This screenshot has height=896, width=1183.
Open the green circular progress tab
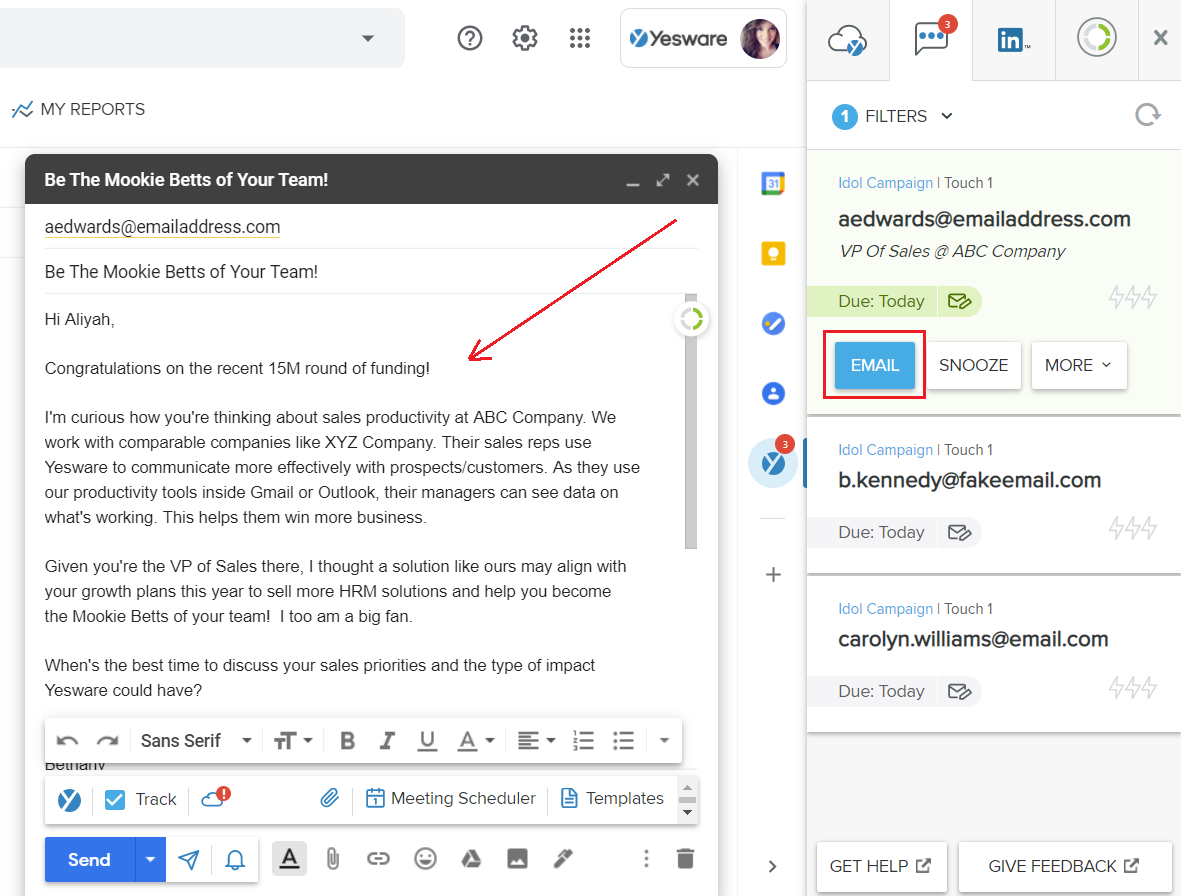click(x=1096, y=38)
